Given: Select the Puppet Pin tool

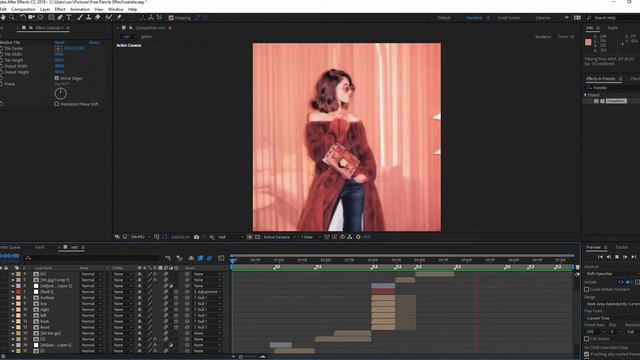Looking at the screenshot, I should tap(119, 18).
